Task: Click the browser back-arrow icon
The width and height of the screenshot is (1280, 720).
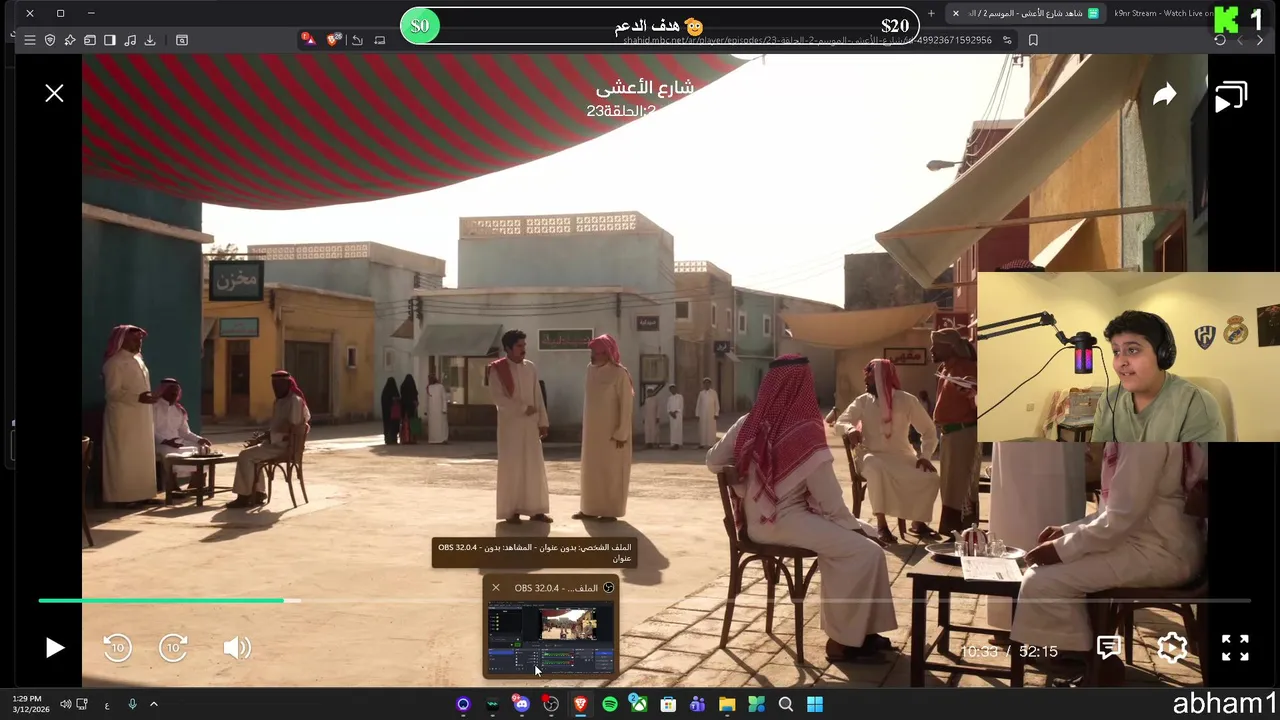Action: point(357,40)
